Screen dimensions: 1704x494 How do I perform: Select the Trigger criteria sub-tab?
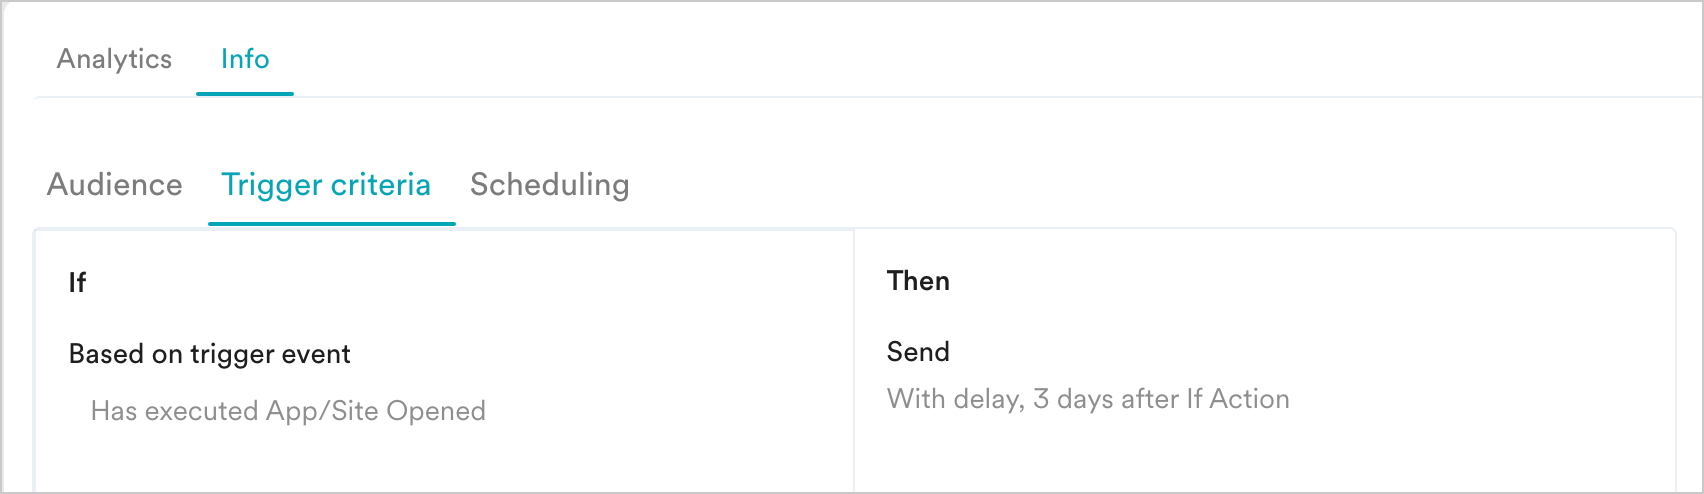(326, 185)
